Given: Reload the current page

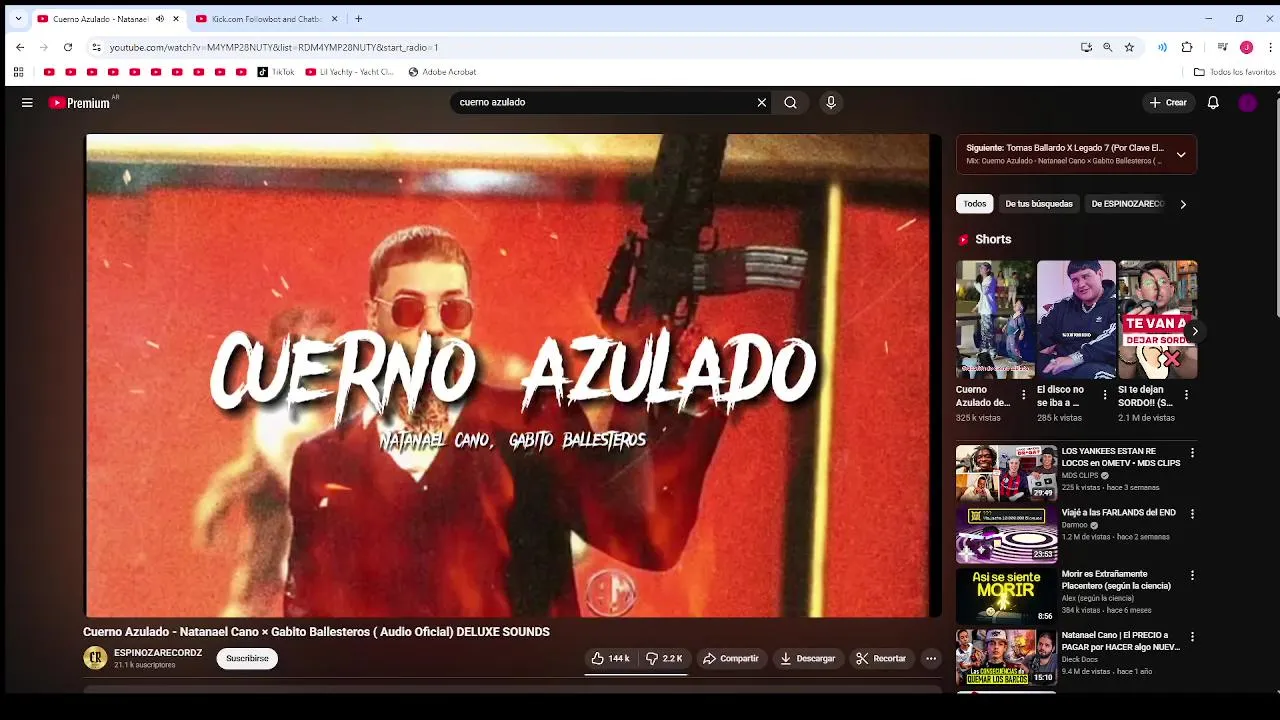Looking at the screenshot, I should (68, 47).
